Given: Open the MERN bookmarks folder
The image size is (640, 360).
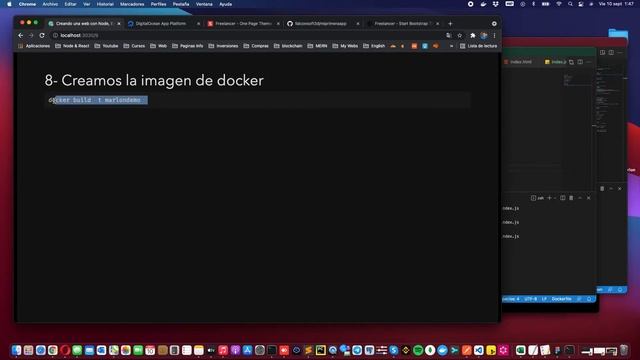Looking at the screenshot, I should click(317, 46).
